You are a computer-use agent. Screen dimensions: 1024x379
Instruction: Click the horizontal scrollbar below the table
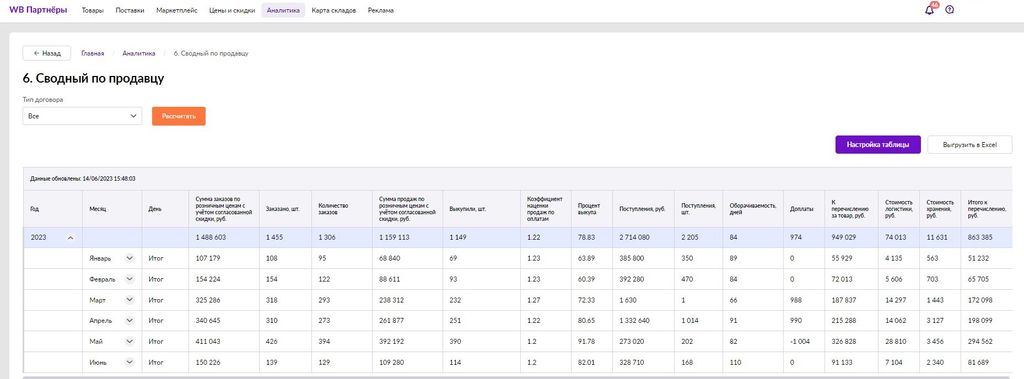tap(517, 377)
